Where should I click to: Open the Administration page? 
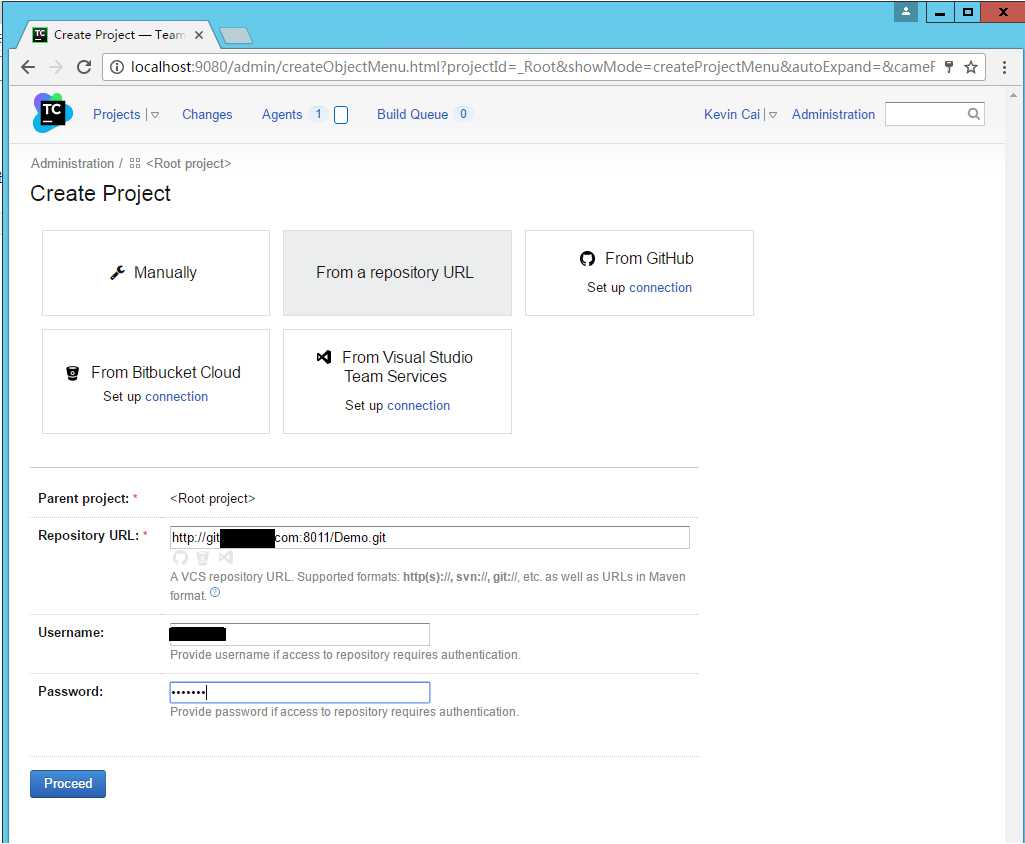pos(833,114)
